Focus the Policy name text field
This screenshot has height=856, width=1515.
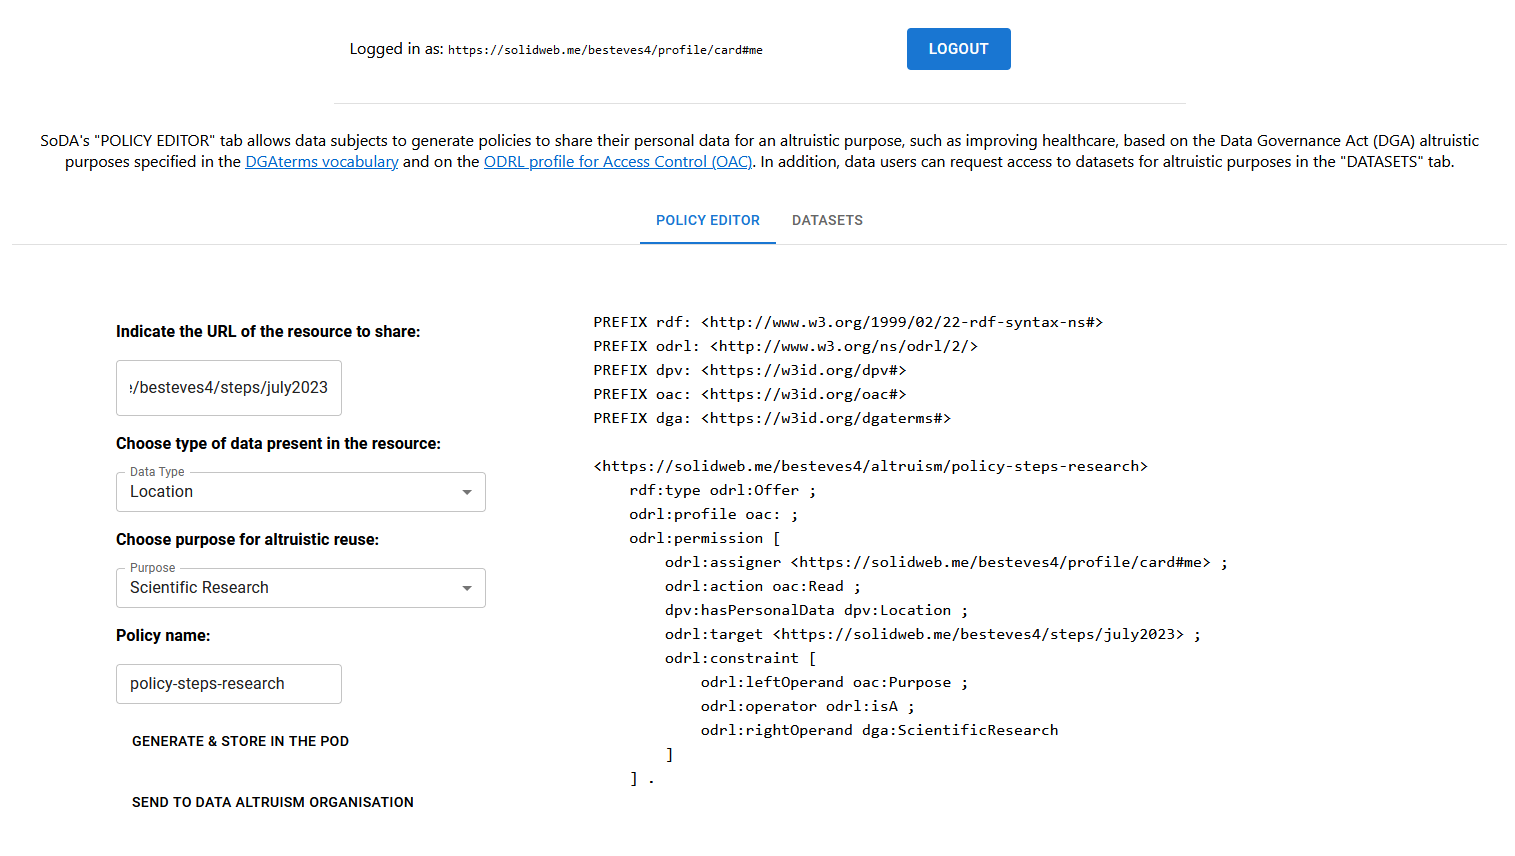coord(229,684)
